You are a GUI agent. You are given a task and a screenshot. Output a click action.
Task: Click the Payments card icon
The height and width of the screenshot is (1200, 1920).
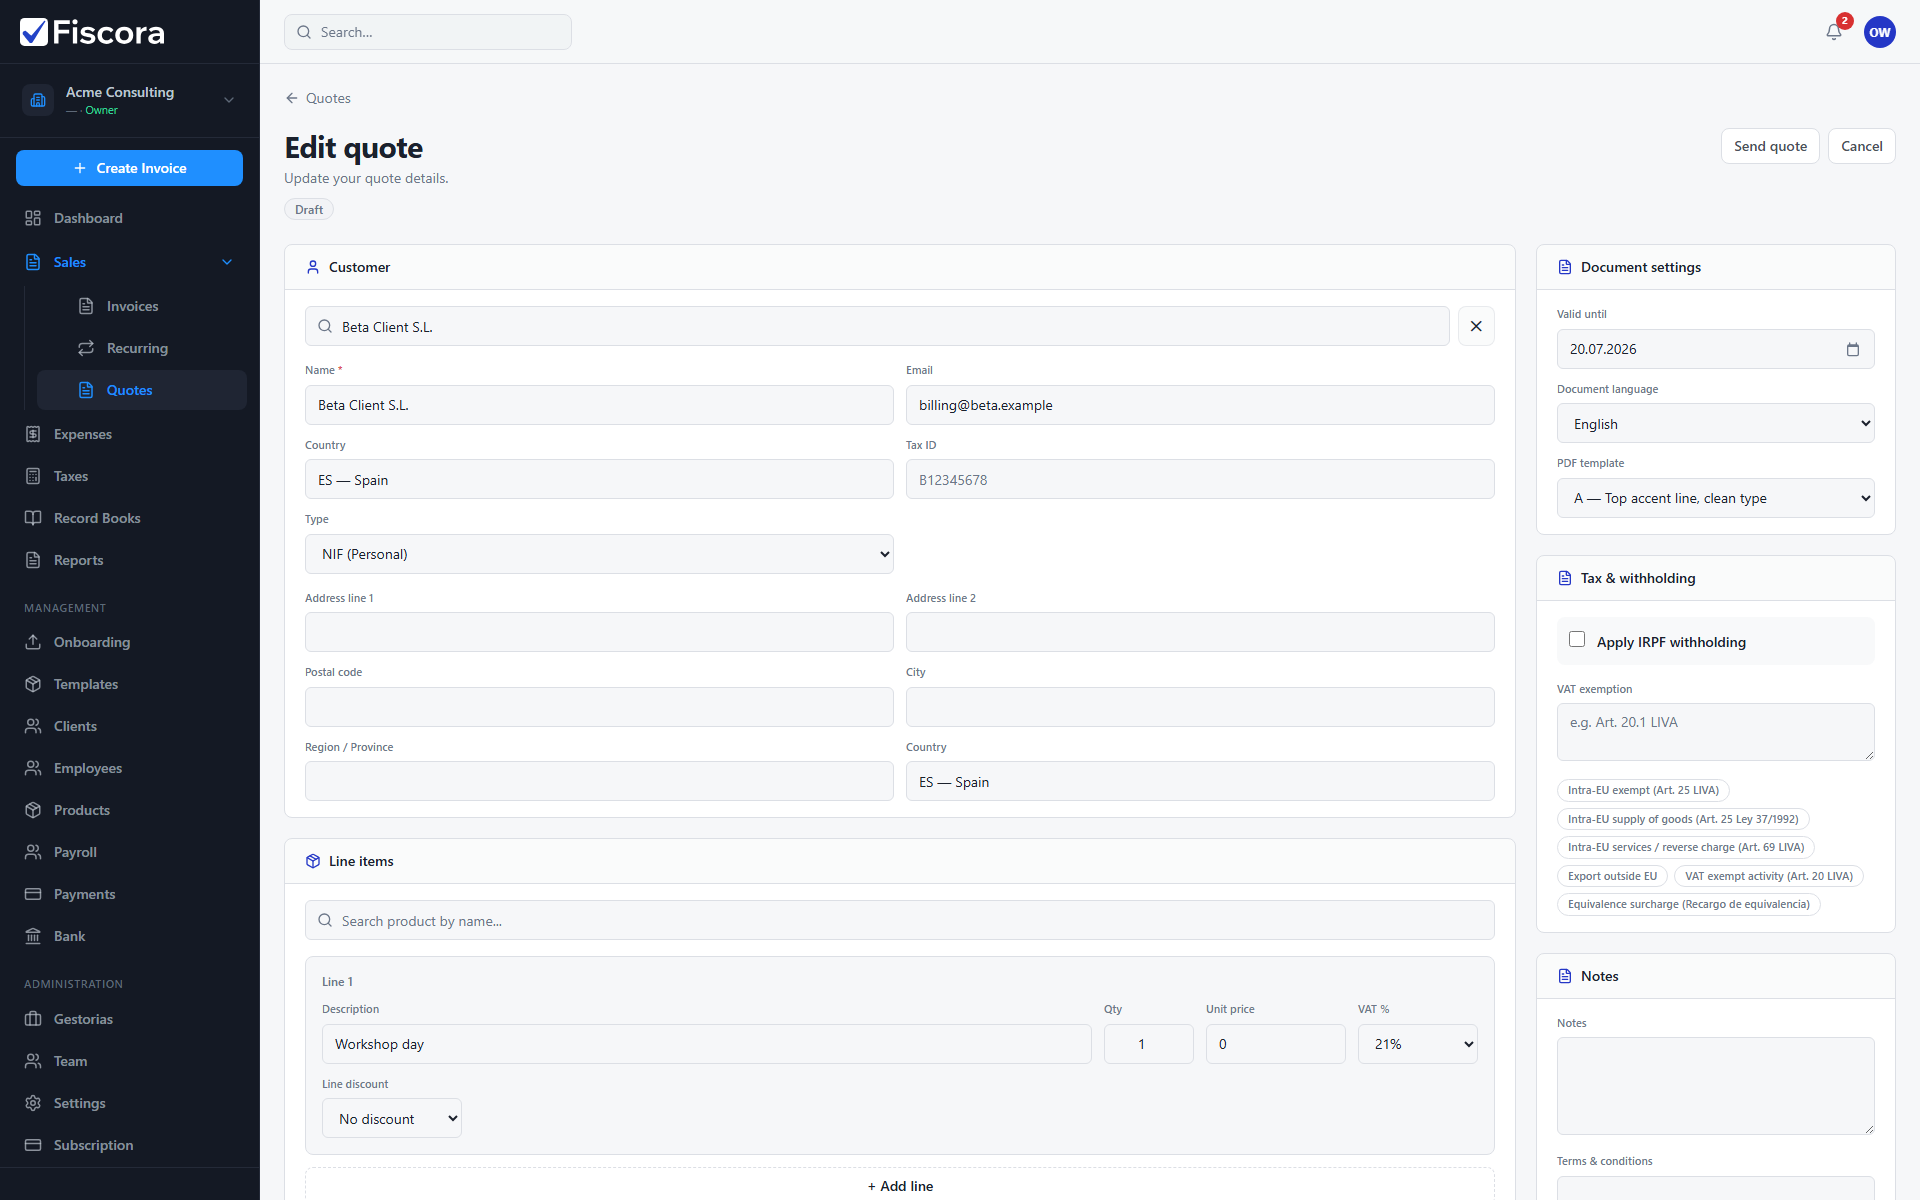(33, 894)
